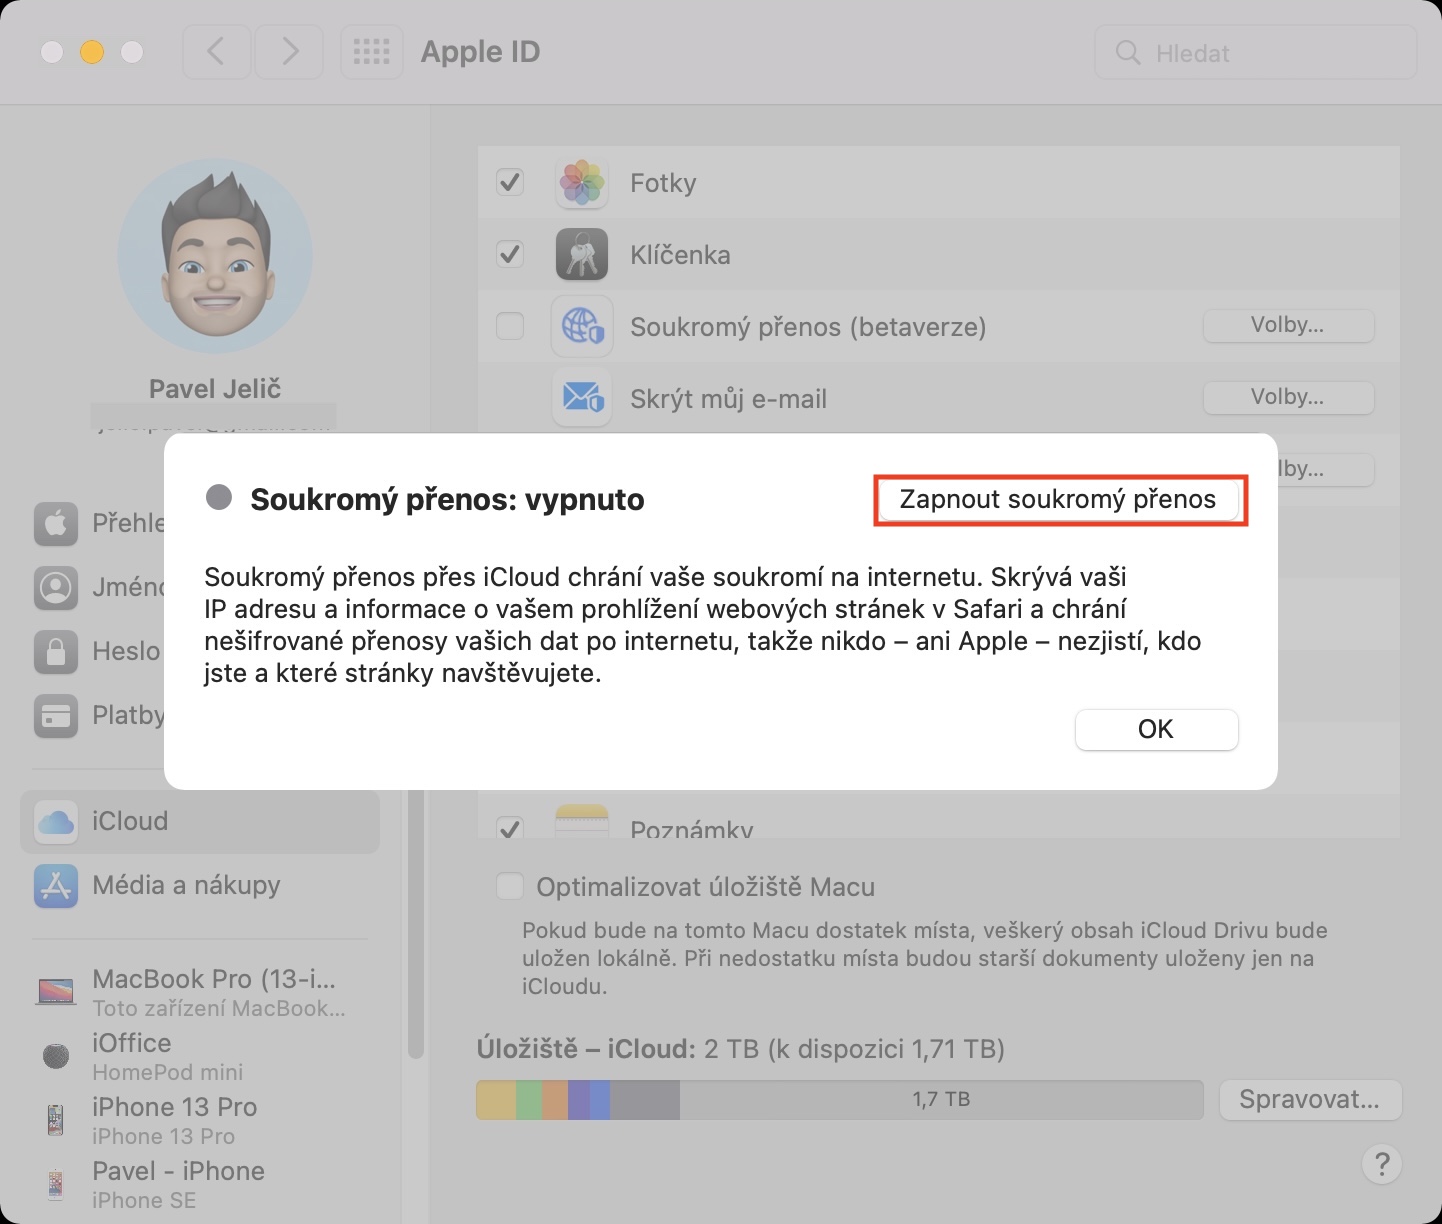The image size is (1442, 1224).
Task: Go back with the left chevron
Action: coord(216,52)
